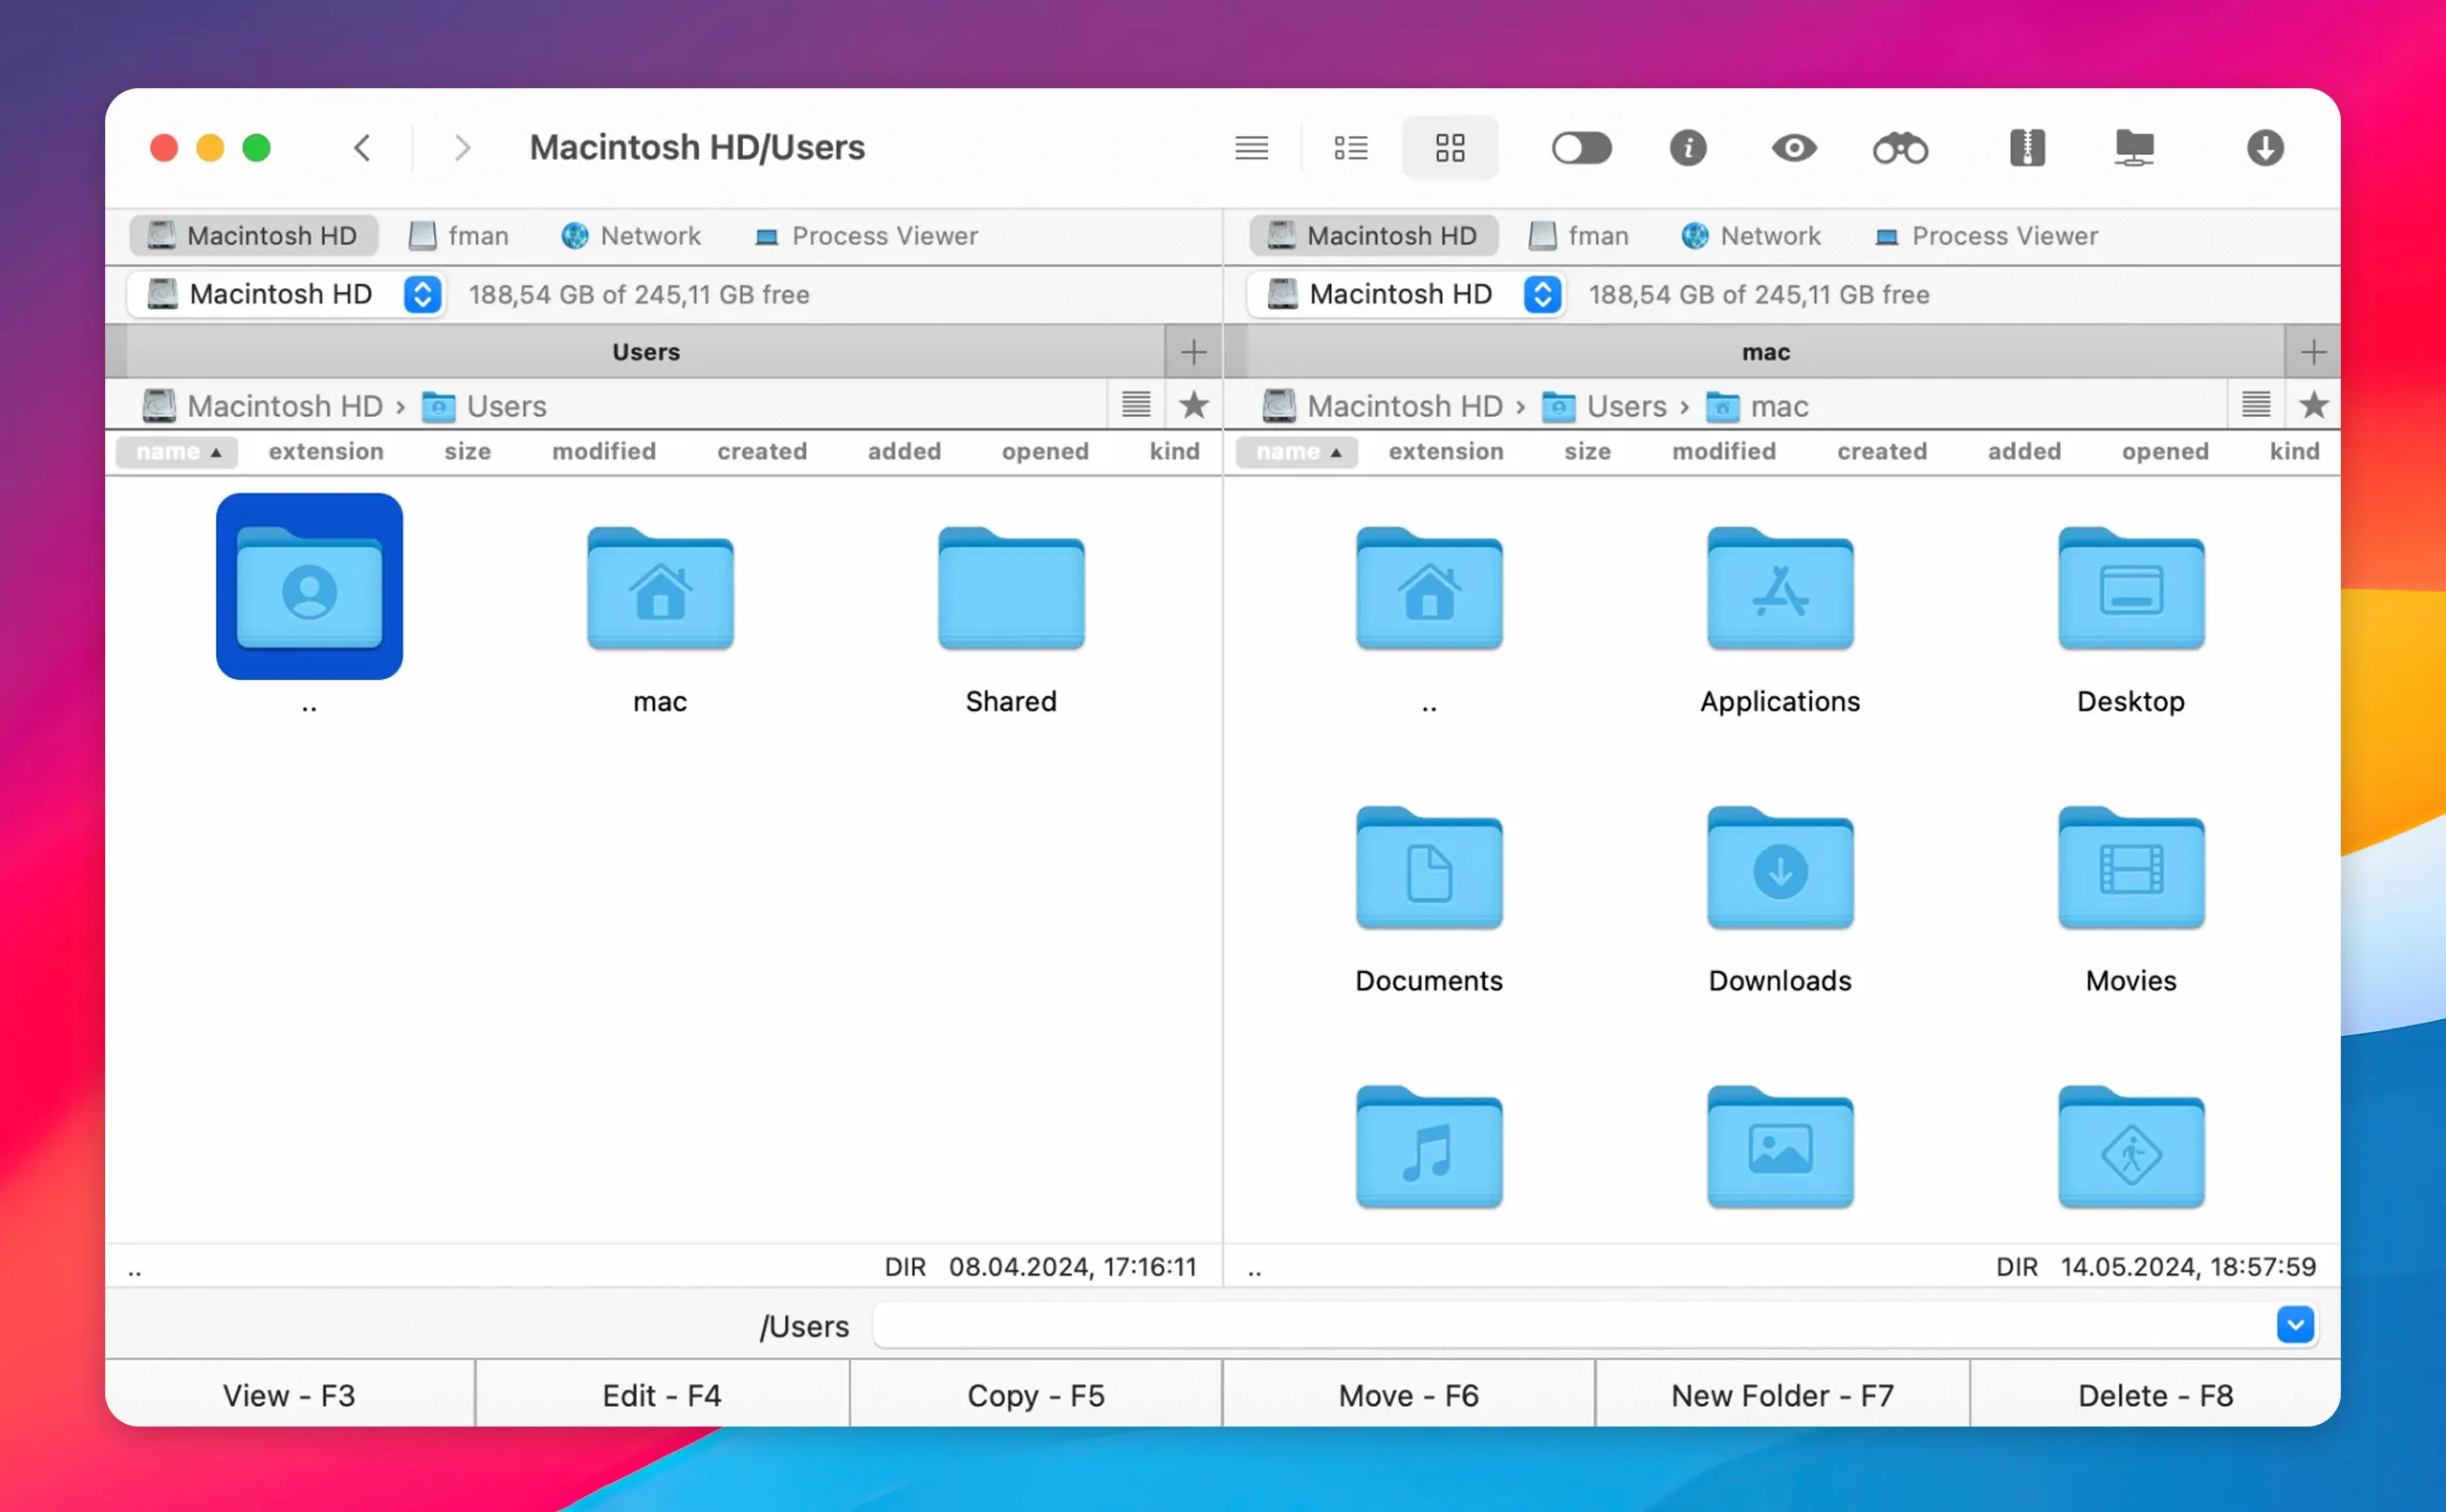The width and height of the screenshot is (2446, 1512).
Task: Click the command line input field
Action: pos(1570,1325)
